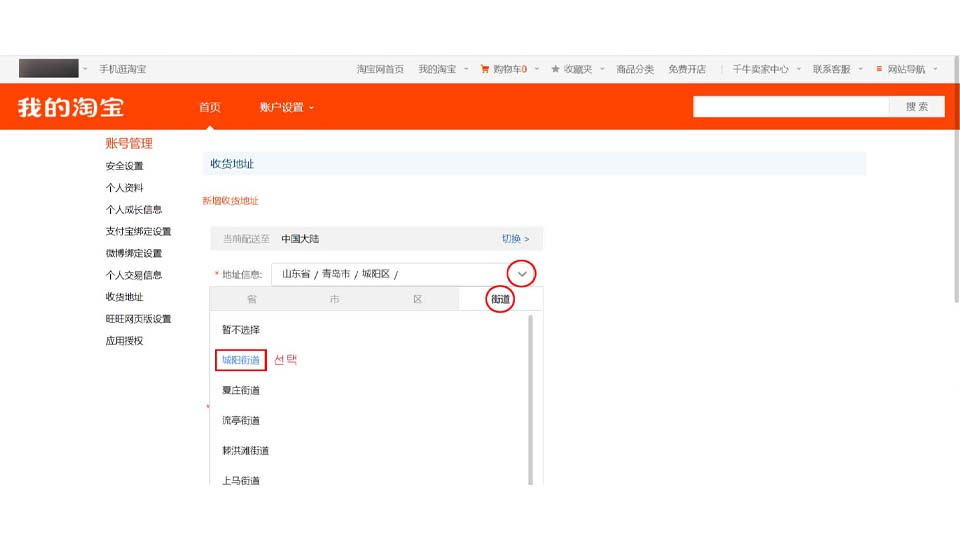Open the username account dropdown arrow
The image size is (960, 540).
85,69
